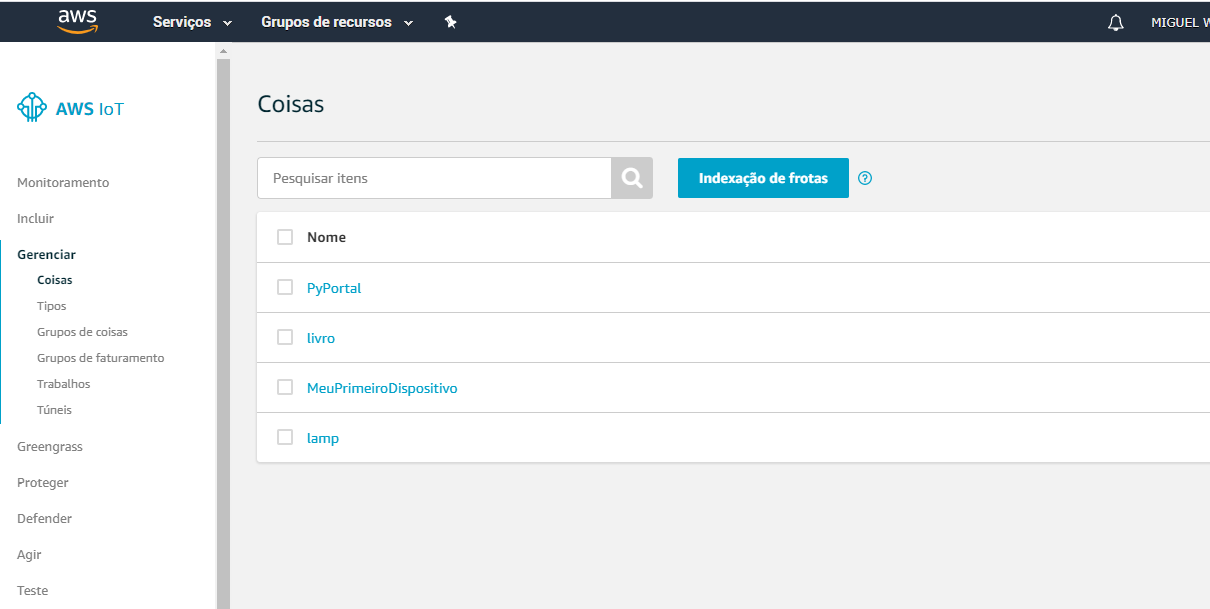Image resolution: width=1210 pixels, height=609 pixels.
Task: Click the sidebar vertical scrollbar
Action: point(223,333)
